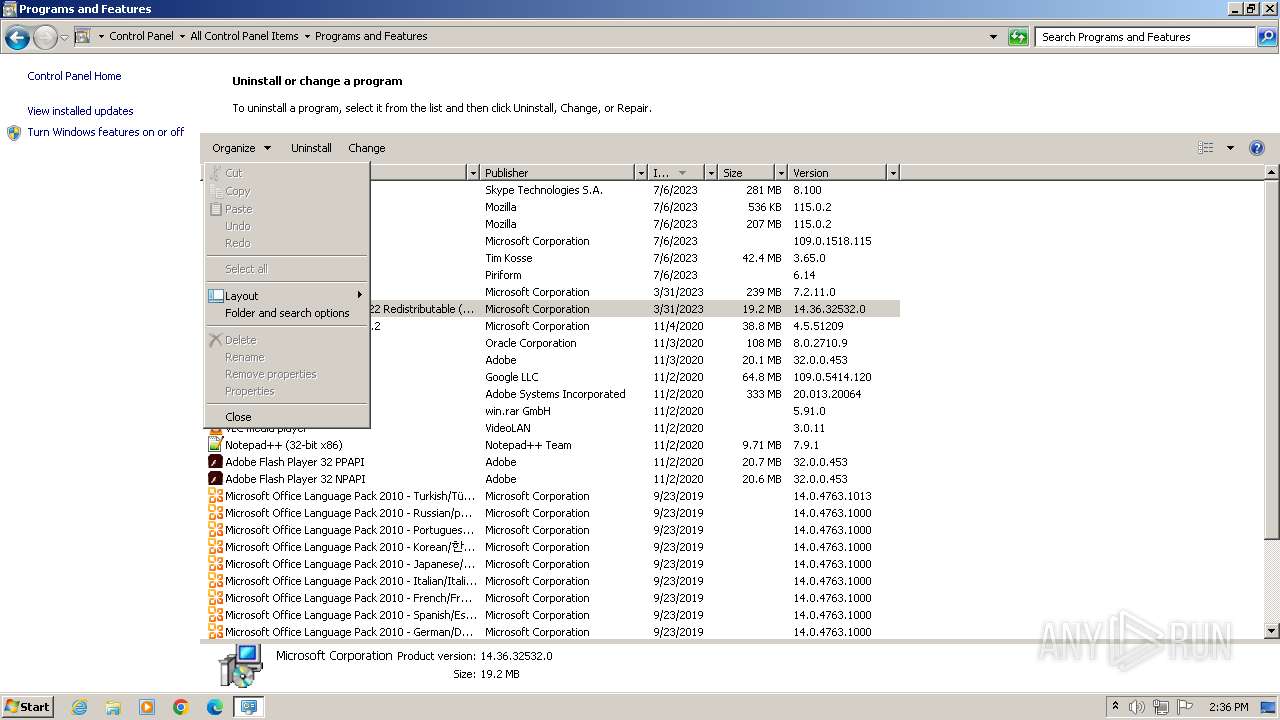Open the Installed On column filter dropdown
The width and height of the screenshot is (1280, 720).
coord(711,173)
